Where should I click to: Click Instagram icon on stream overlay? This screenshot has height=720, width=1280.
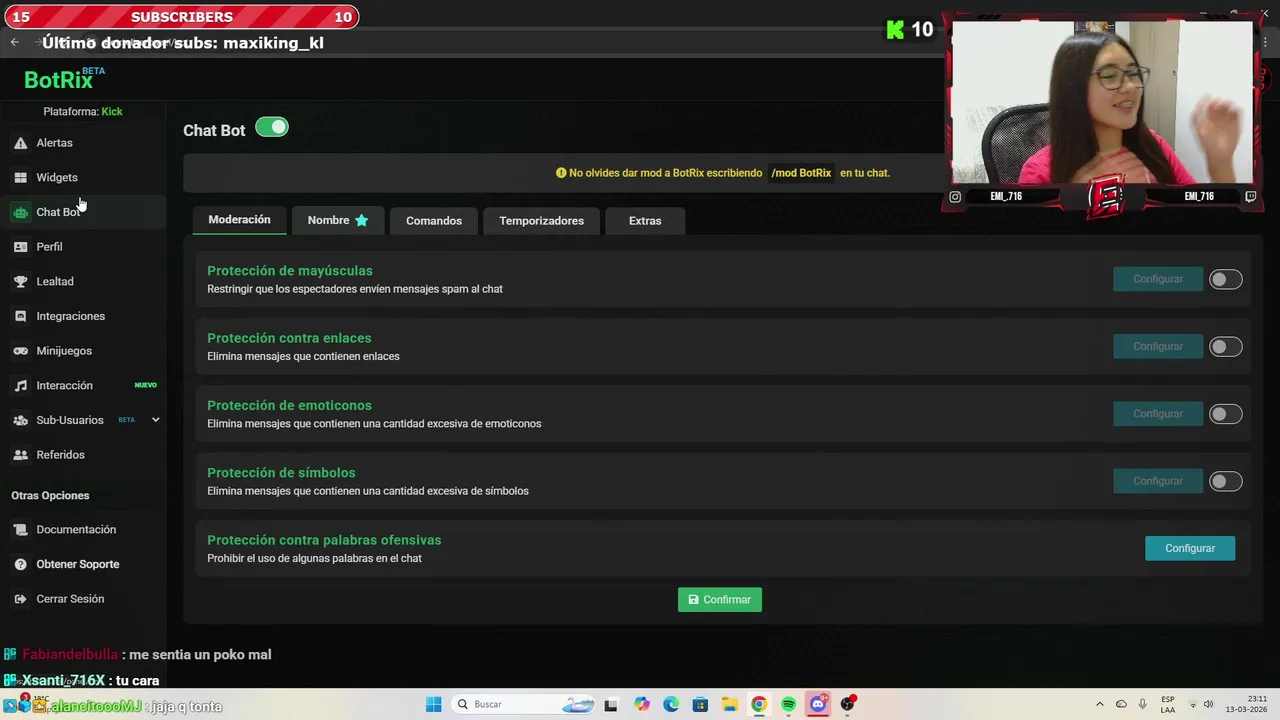coord(955,197)
